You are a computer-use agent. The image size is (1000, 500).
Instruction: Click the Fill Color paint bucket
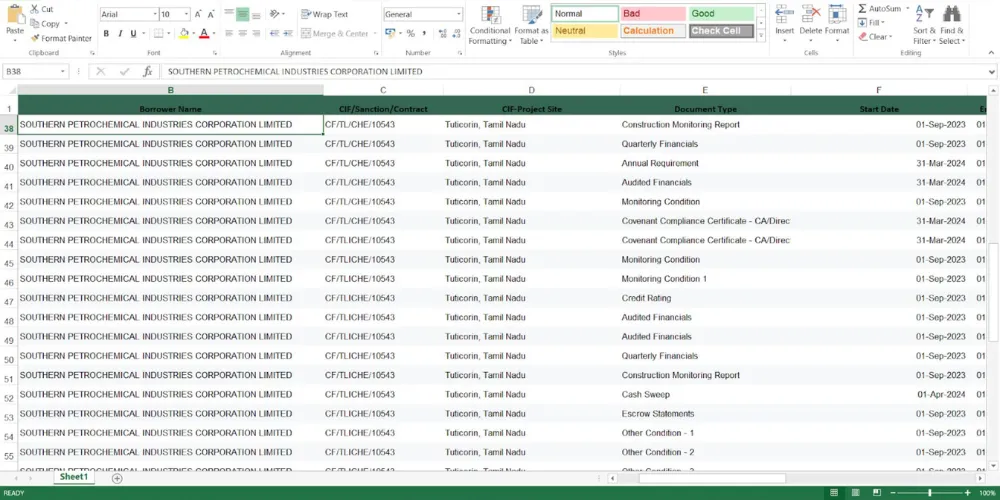(x=184, y=33)
